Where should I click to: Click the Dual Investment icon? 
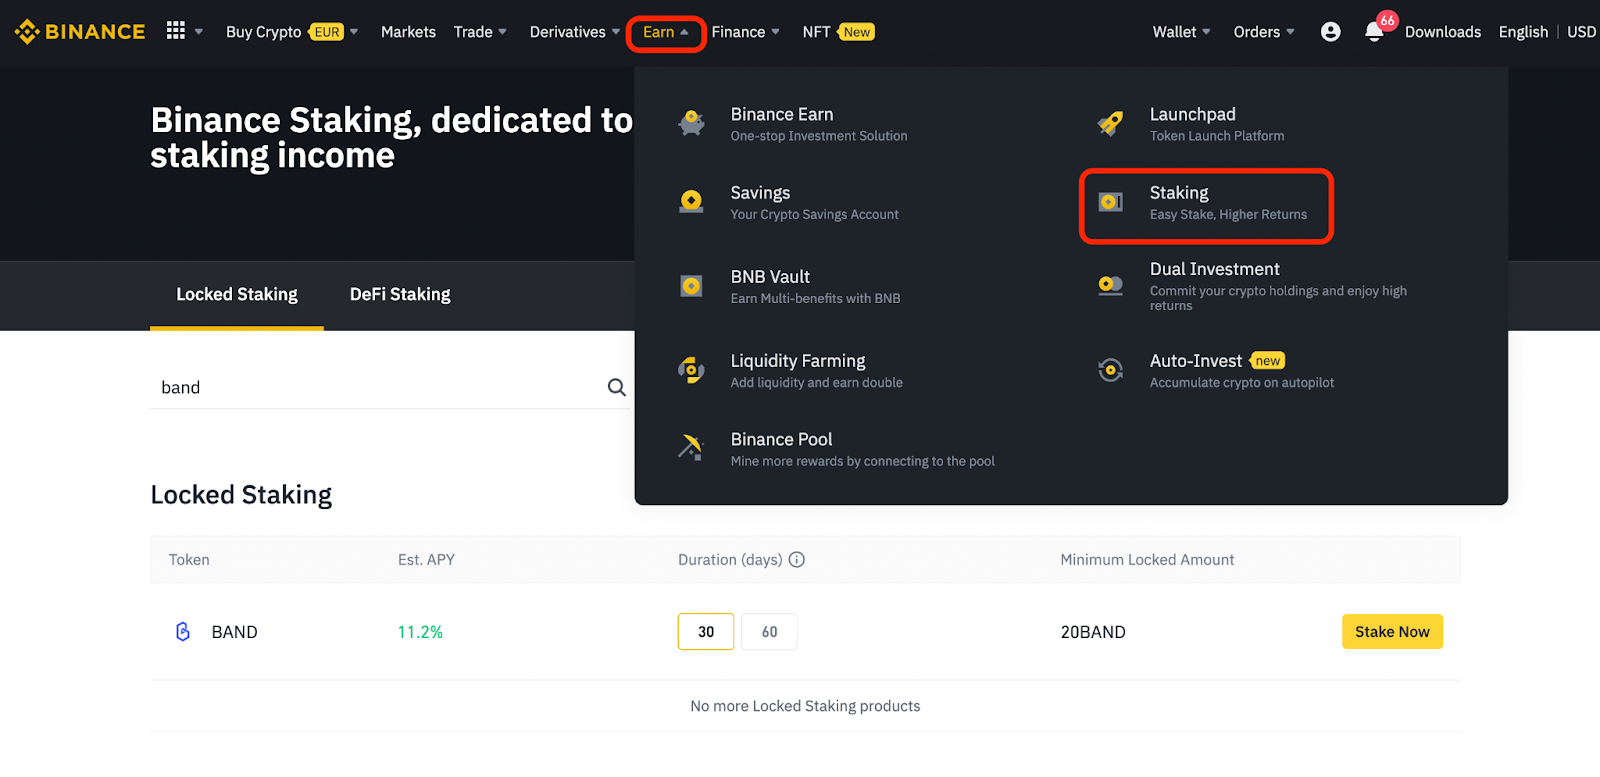(x=1110, y=286)
